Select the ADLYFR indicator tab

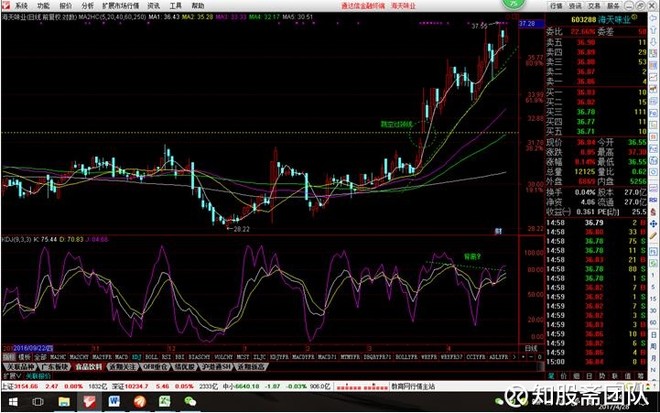499,357
